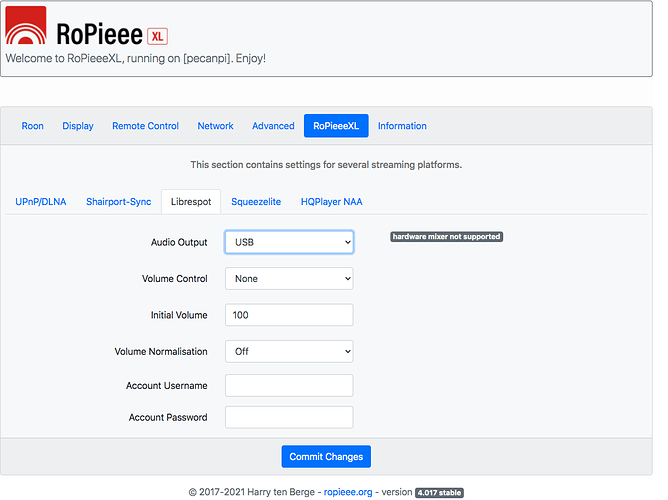Click the Initial Volume input field
Viewport: 668px width, 500px height.
point(289,315)
